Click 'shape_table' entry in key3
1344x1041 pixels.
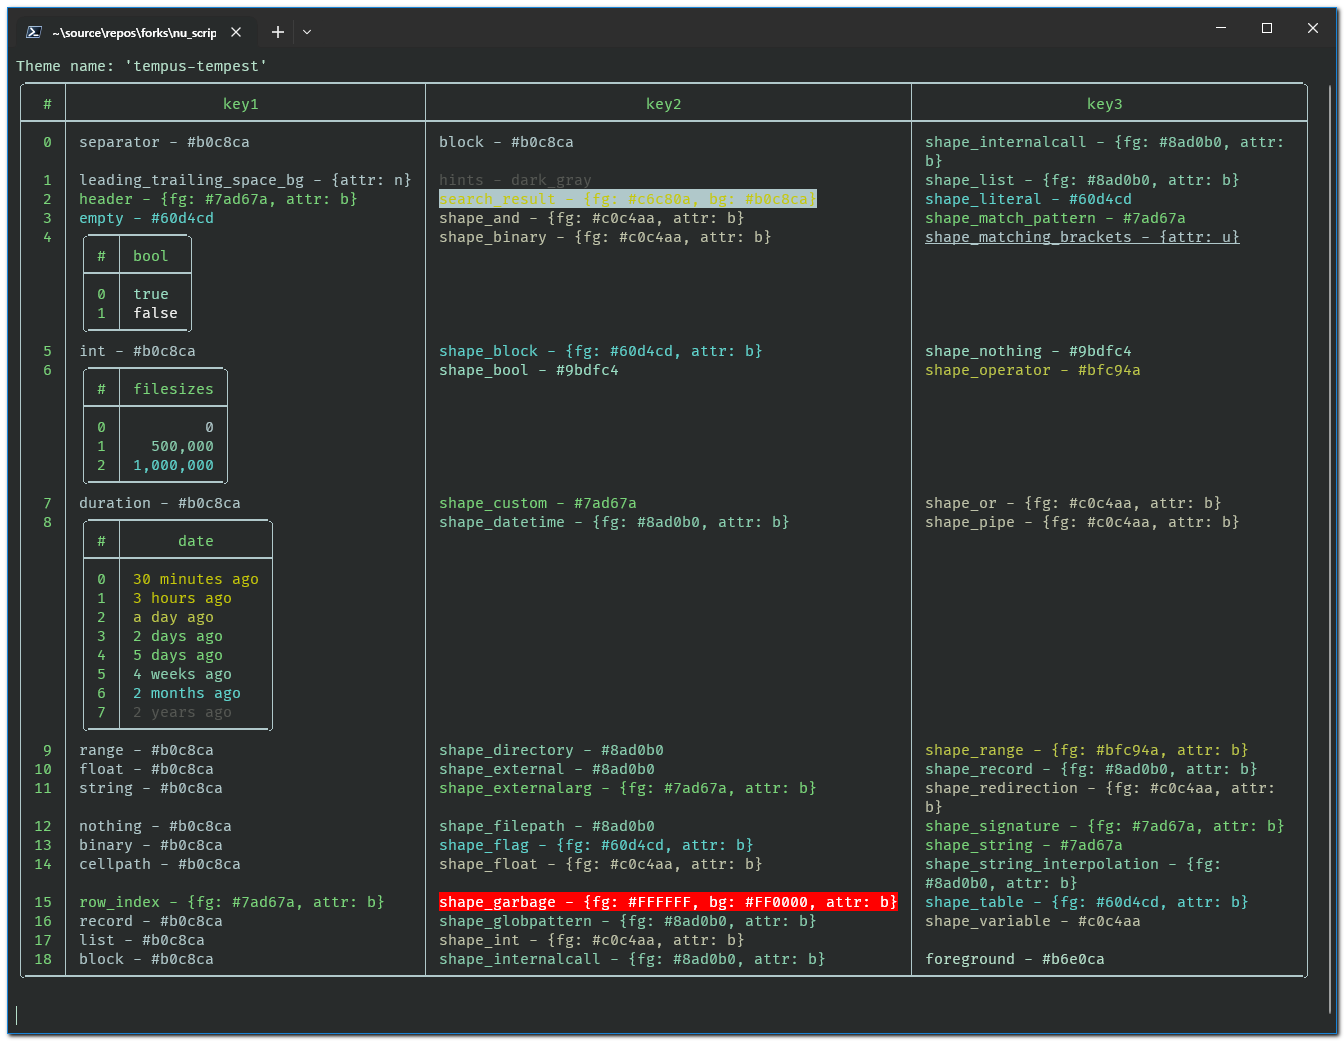tap(1087, 902)
